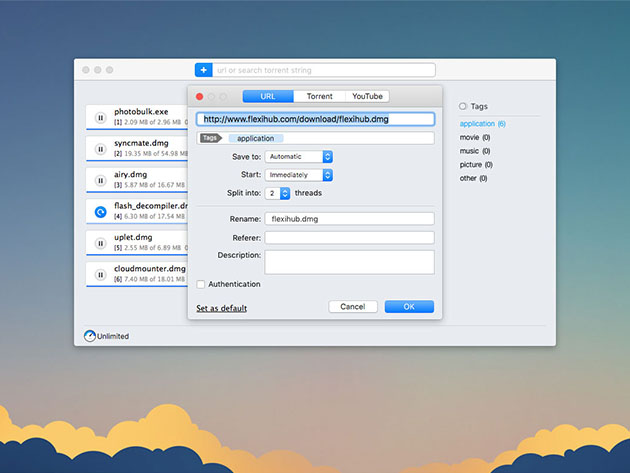Pause the syncmate.dmg download
Screen dimensions: 630x473
100,149
